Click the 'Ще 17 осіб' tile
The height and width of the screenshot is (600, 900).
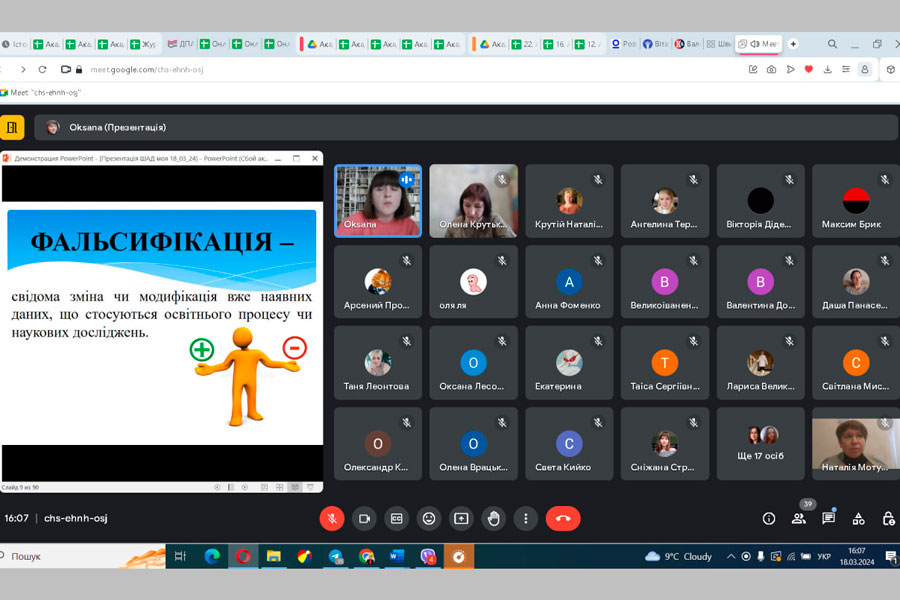coord(760,443)
